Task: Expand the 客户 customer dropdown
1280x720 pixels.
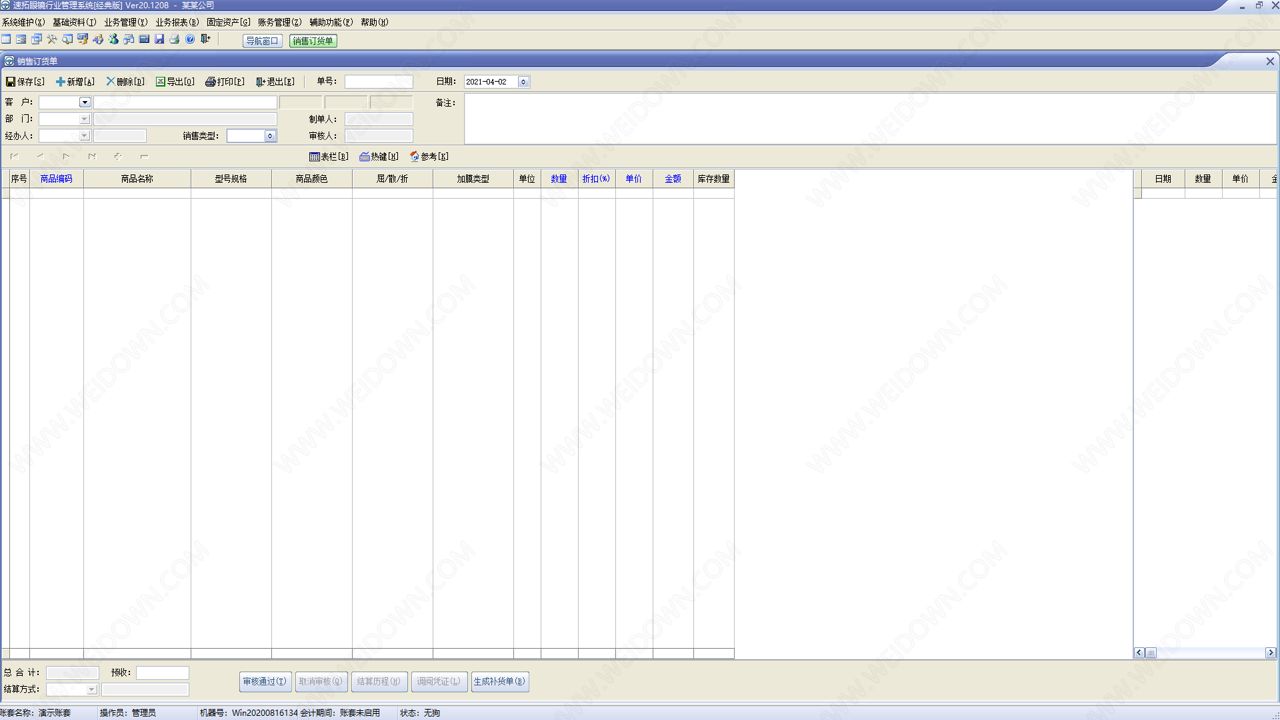Action: pyautogui.click(x=85, y=102)
